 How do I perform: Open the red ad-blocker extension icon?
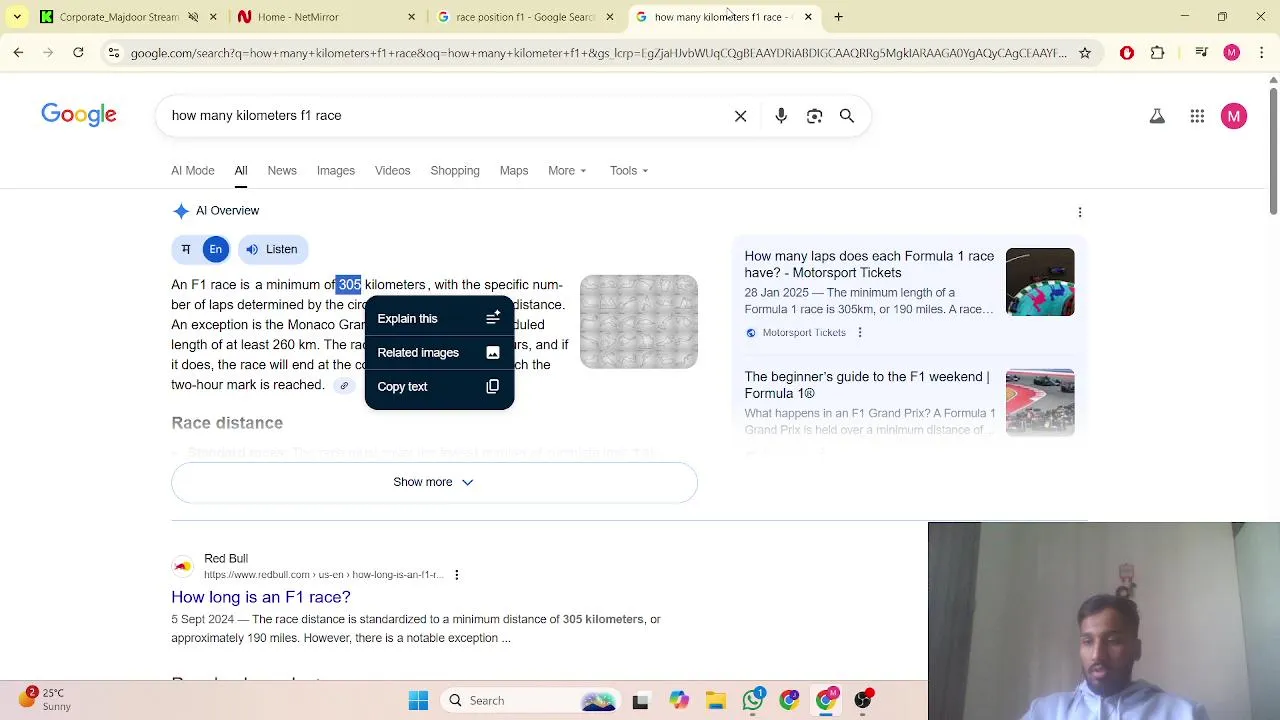click(x=1127, y=53)
